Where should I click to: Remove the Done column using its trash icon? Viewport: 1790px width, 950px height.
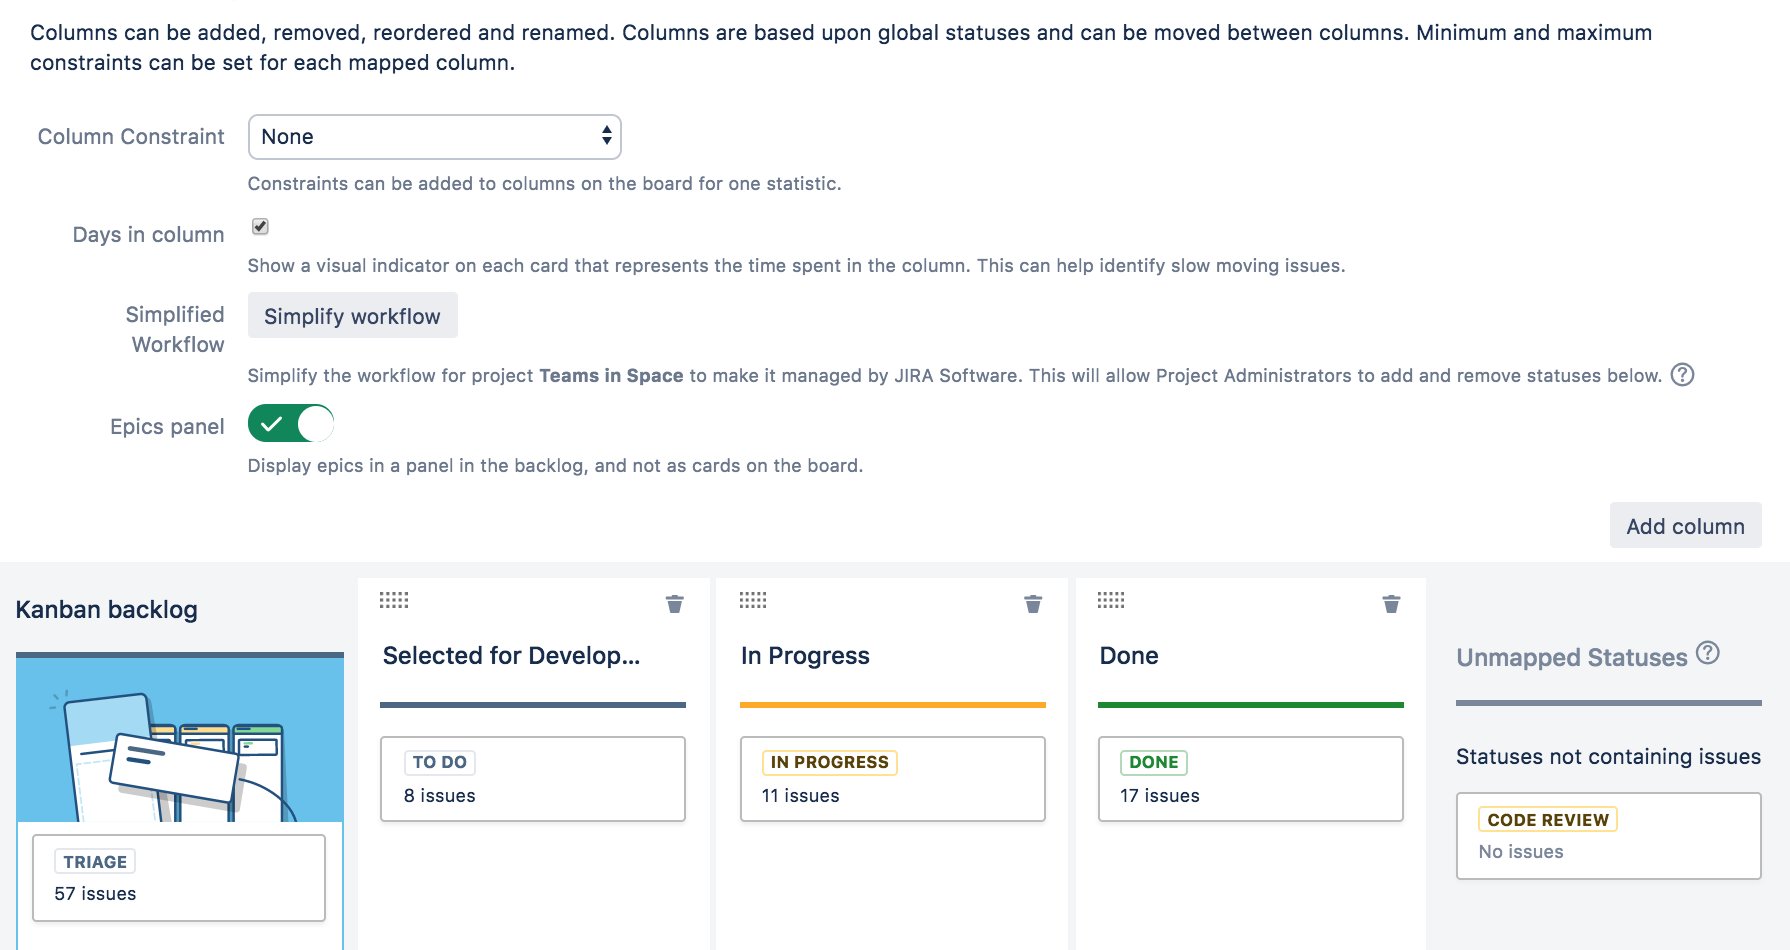(x=1391, y=604)
